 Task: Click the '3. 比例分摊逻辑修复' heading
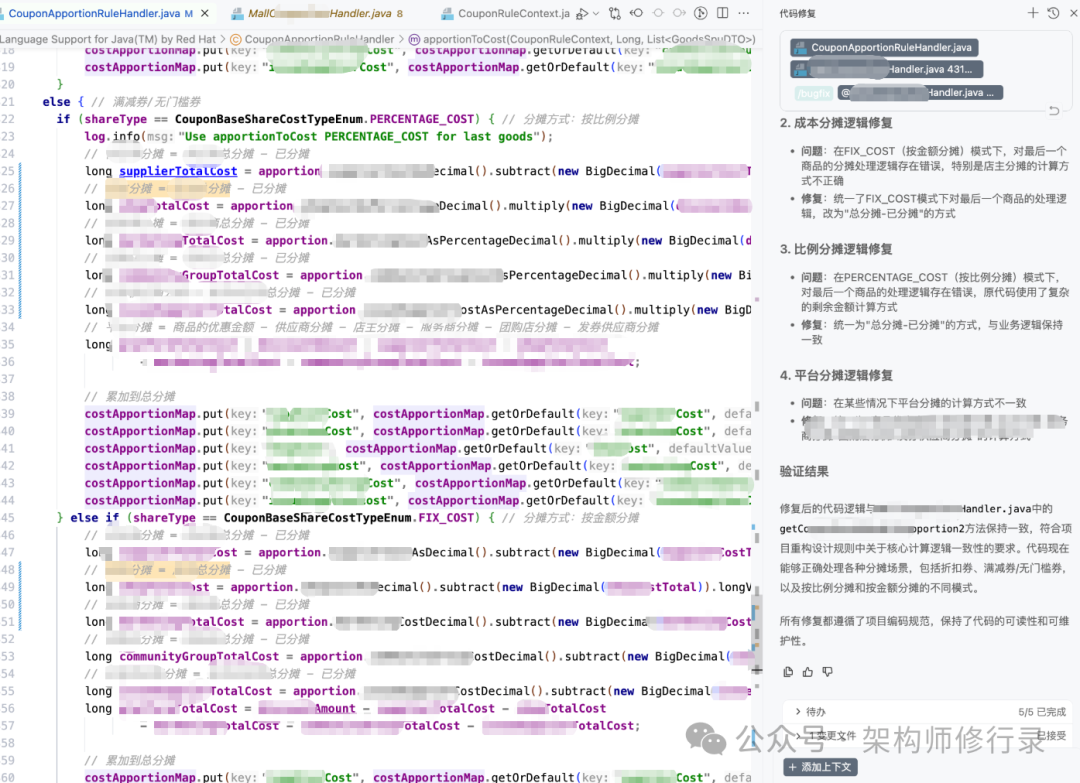click(x=835, y=249)
